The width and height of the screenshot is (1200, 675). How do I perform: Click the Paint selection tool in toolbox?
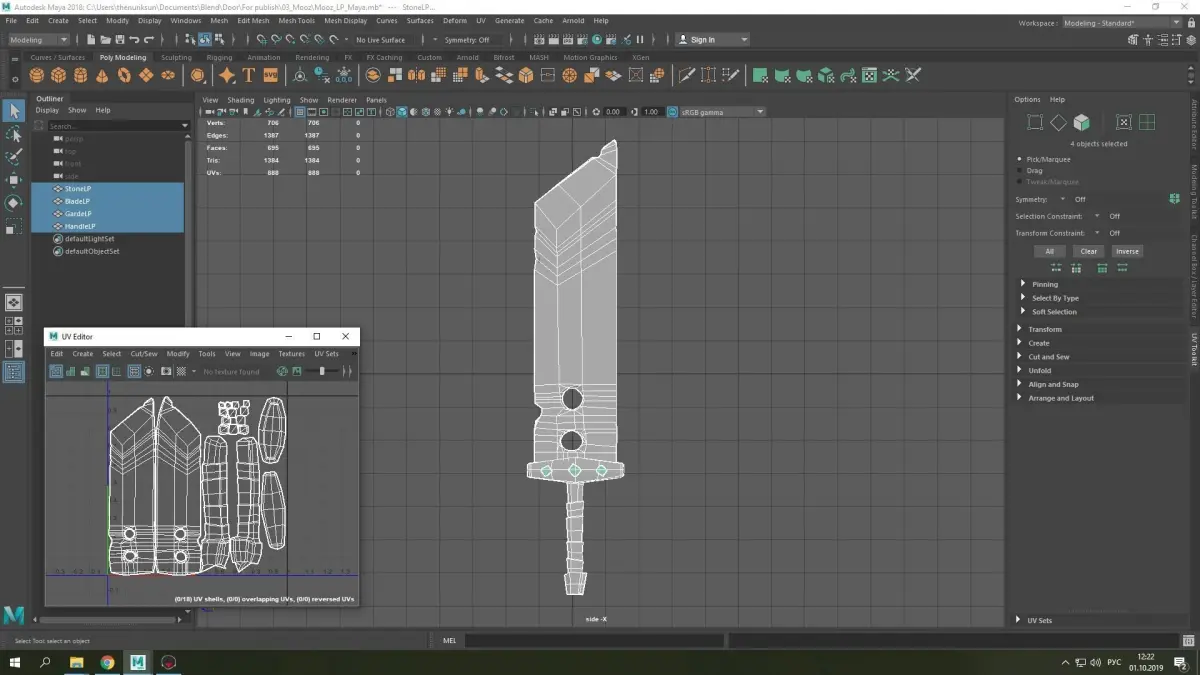point(14,157)
